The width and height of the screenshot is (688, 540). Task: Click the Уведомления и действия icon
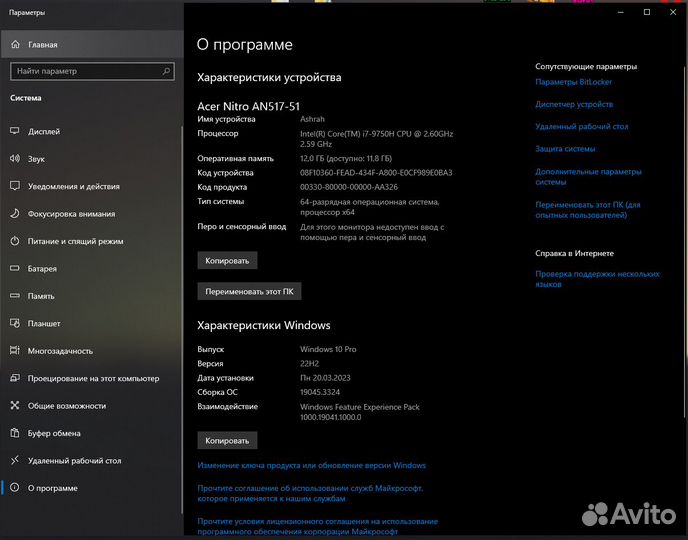pyautogui.click(x=15, y=186)
